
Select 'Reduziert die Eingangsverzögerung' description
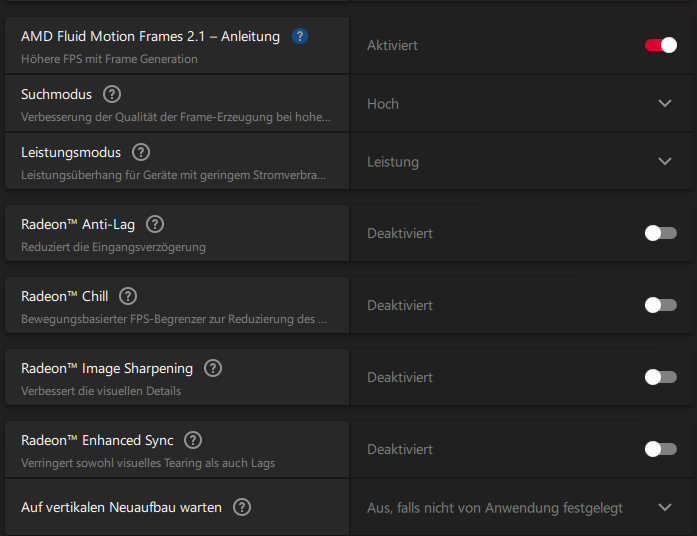pos(113,247)
